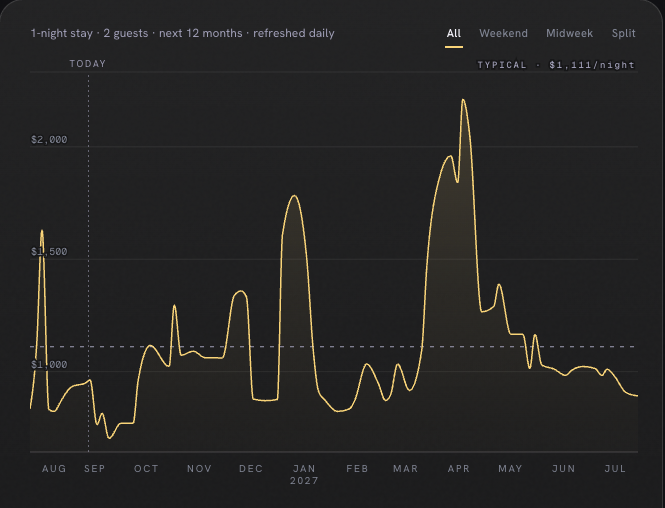Viewport: 665px width, 508px height.
Task: Click the highest price peak in April
Action: [x=463, y=100]
